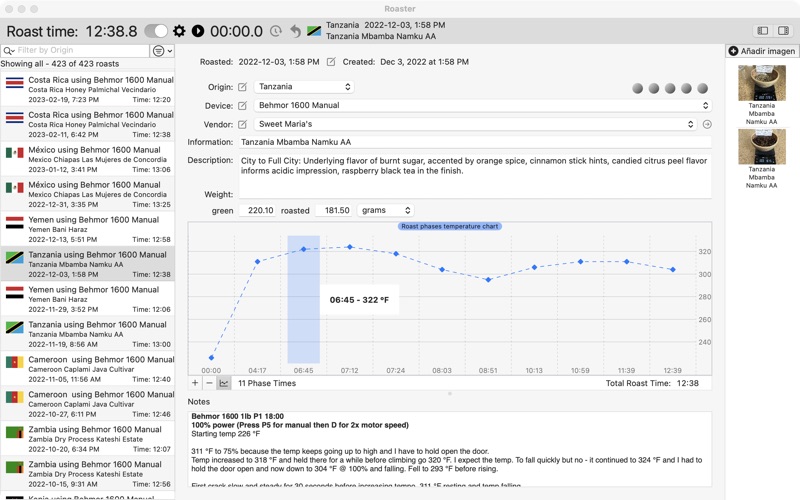The image size is (800, 500).
Task: Click the edit icon beside Device
Action: tap(242, 106)
